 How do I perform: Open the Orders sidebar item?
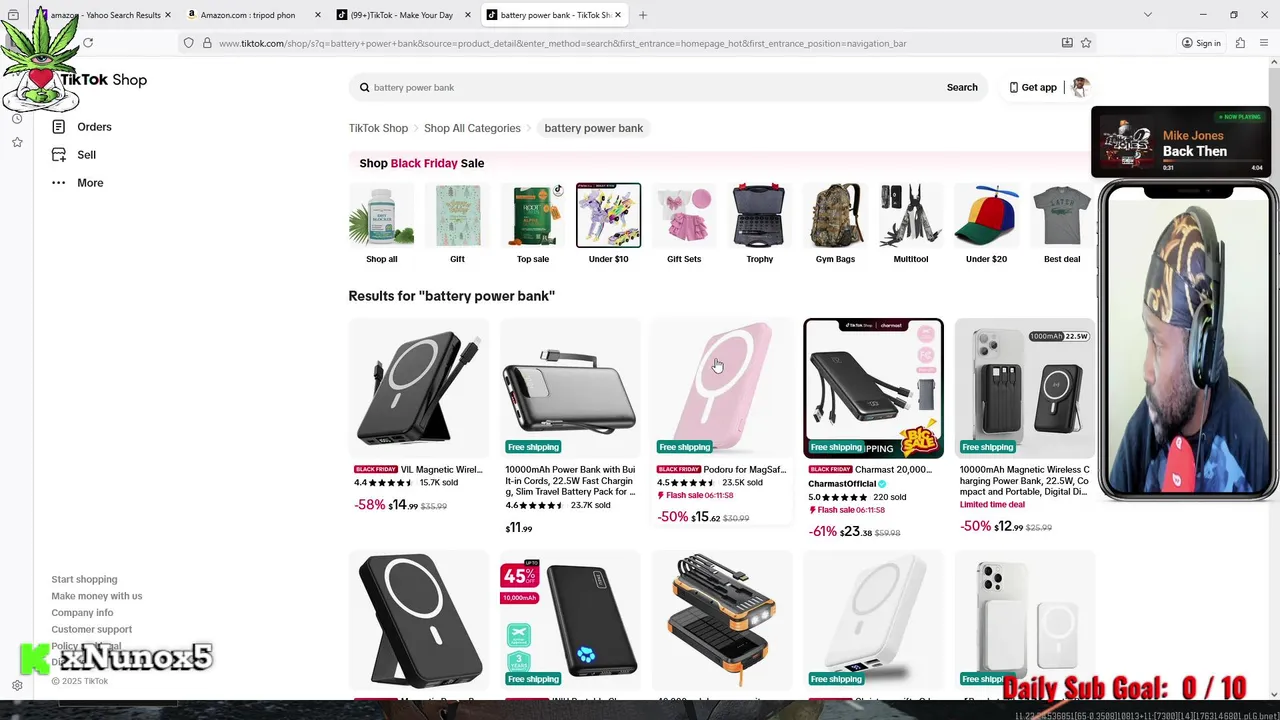[x=82, y=127]
